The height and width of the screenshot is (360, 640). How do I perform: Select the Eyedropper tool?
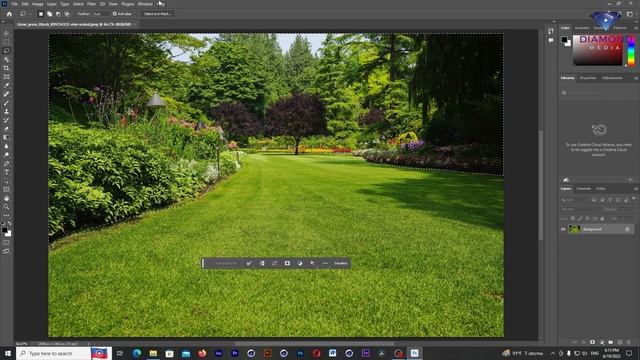[6, 85]
